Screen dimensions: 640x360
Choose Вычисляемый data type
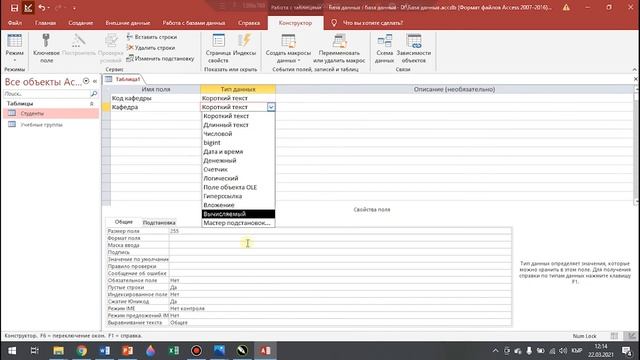pyautogui.click(x=238, y=214)
